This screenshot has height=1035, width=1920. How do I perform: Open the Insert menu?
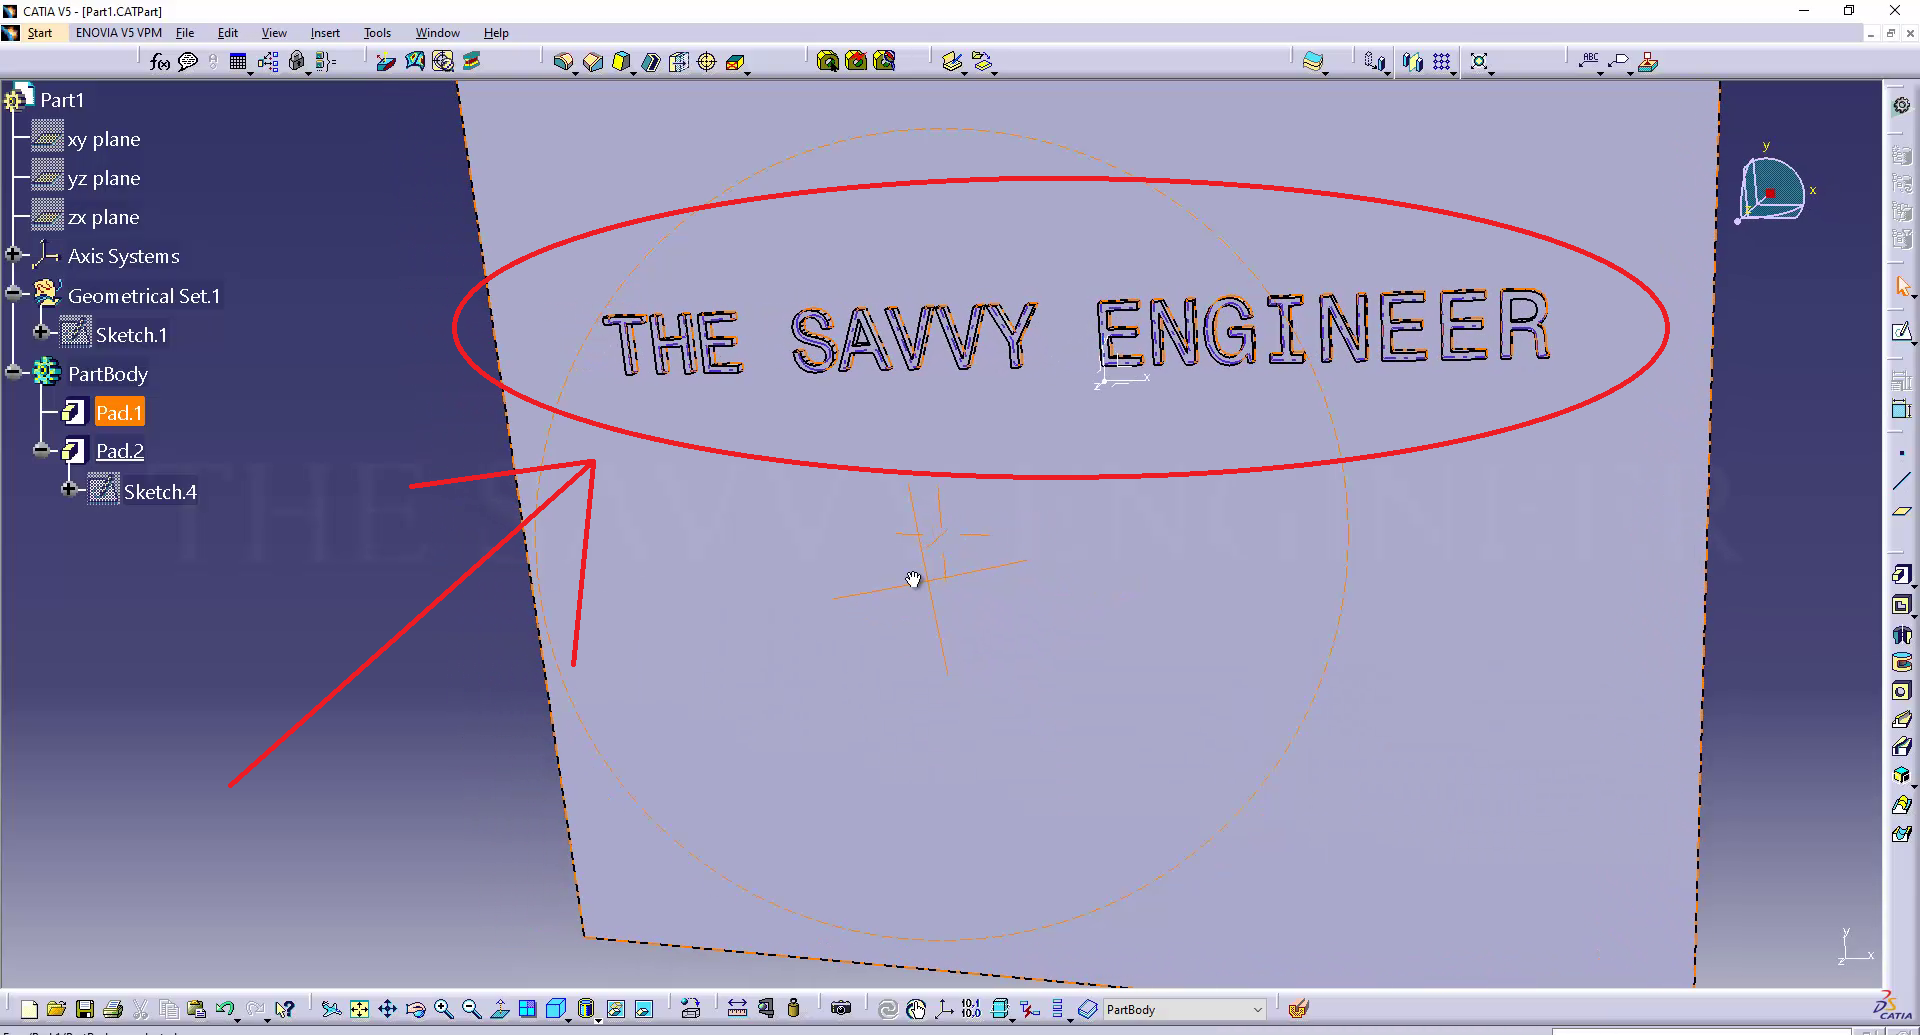[324, 33]
